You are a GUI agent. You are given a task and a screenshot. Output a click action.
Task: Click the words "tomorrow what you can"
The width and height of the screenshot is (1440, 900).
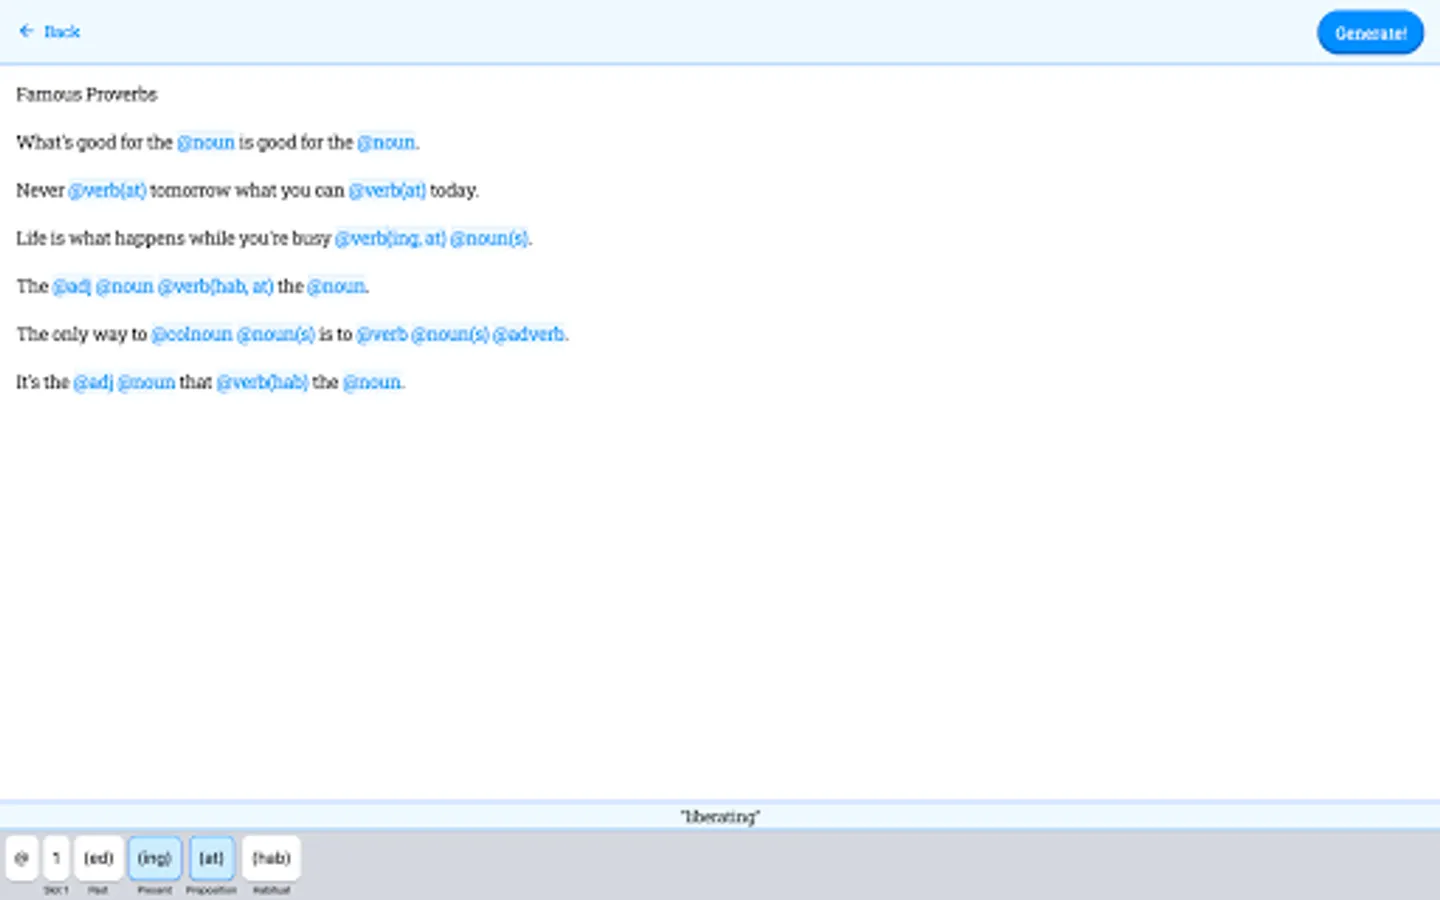point(247,190)
